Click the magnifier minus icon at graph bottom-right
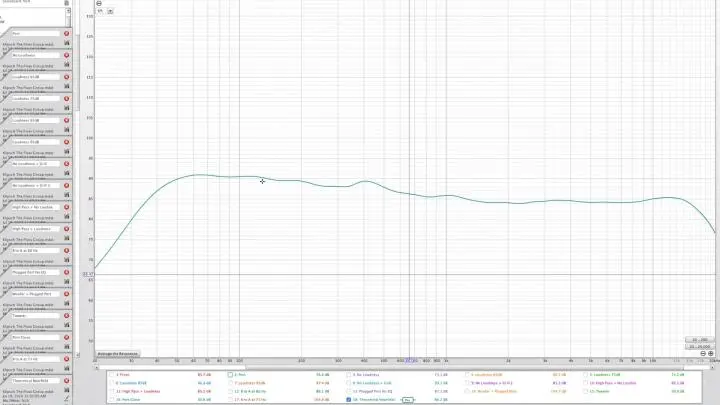Image resolution: width=720 pixels, height=405 pixels. (703, 354)
